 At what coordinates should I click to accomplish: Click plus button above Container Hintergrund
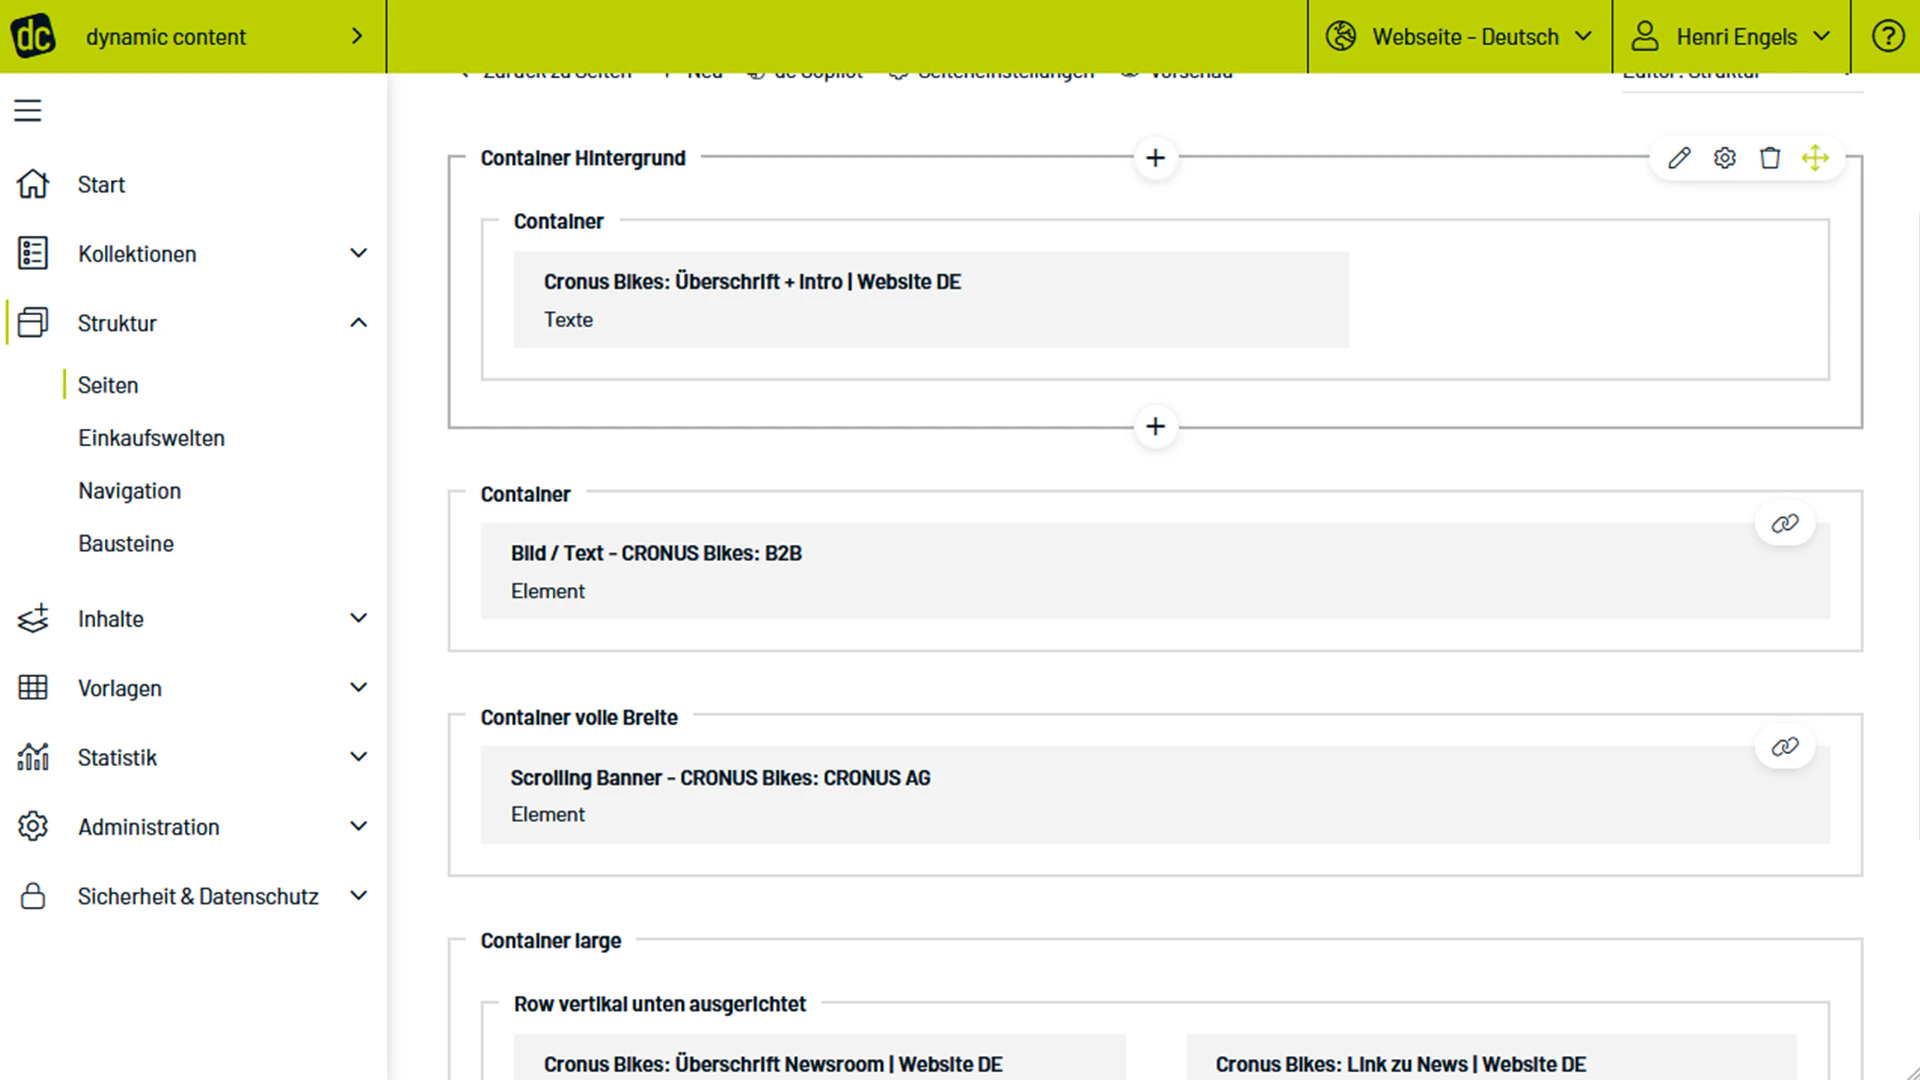(1155, 158)
